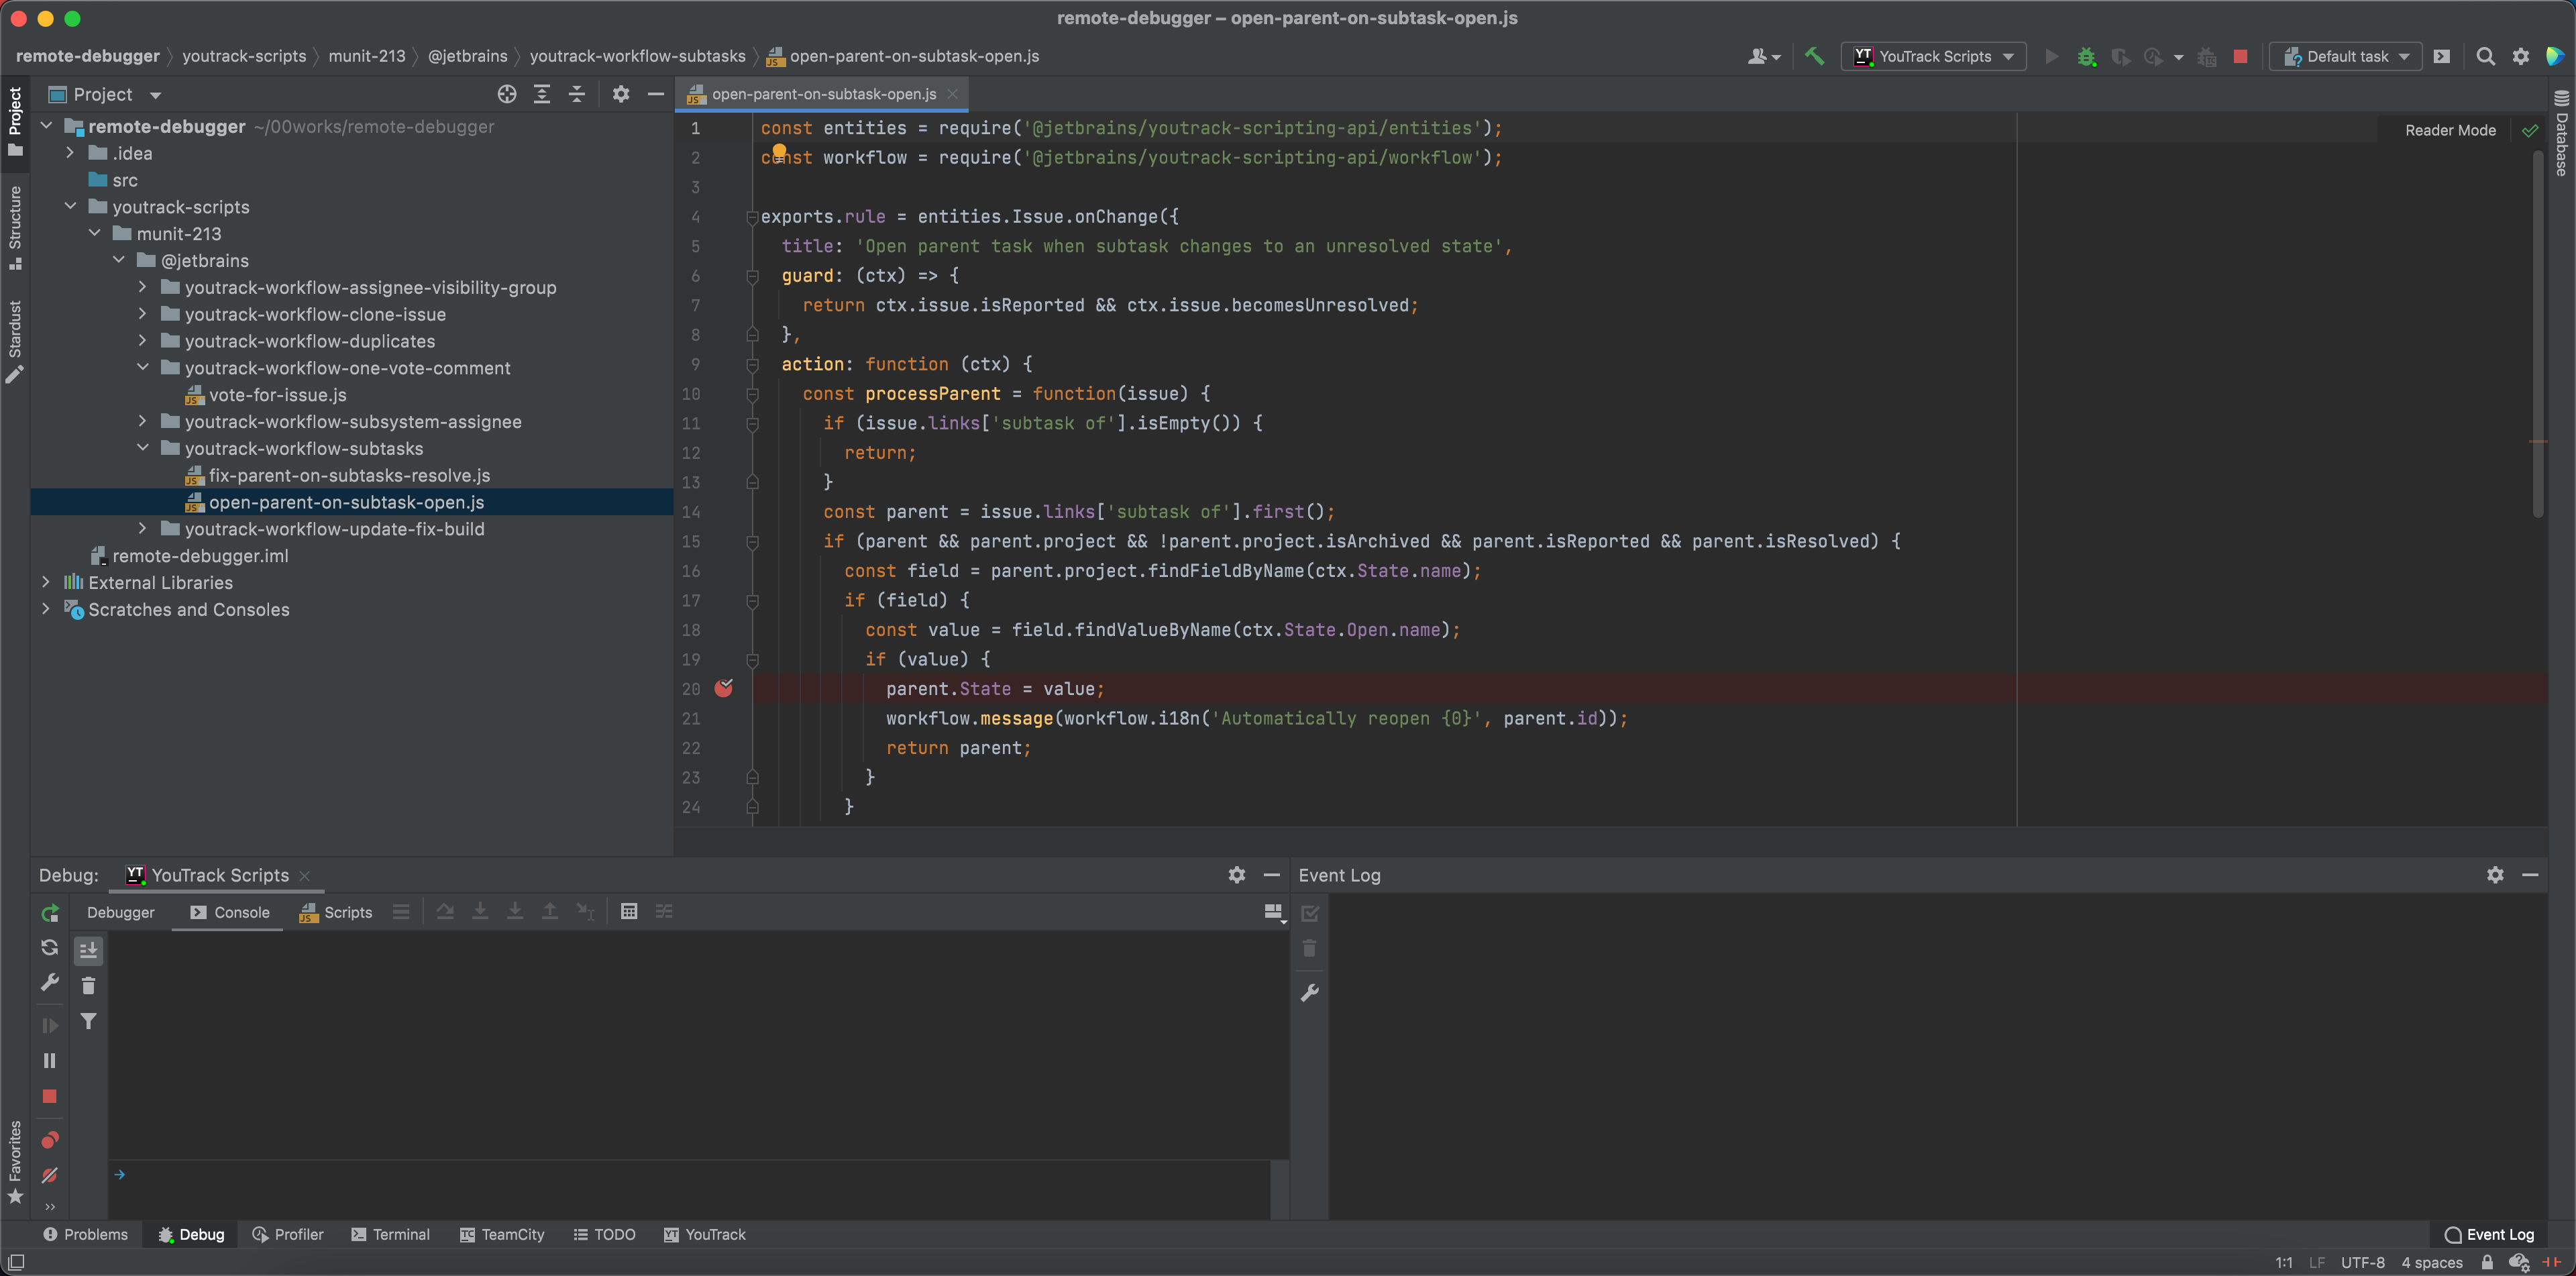Click the Build project hammer icon
The width and height of the screenshot is (2576, 1276).
[x=1814, y=57]
